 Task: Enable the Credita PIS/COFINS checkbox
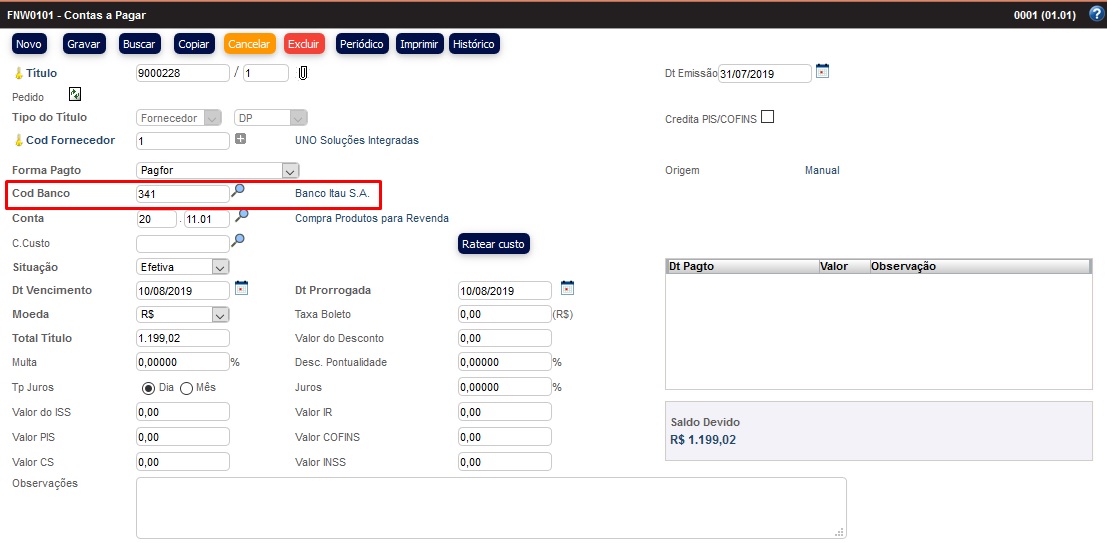767,117
